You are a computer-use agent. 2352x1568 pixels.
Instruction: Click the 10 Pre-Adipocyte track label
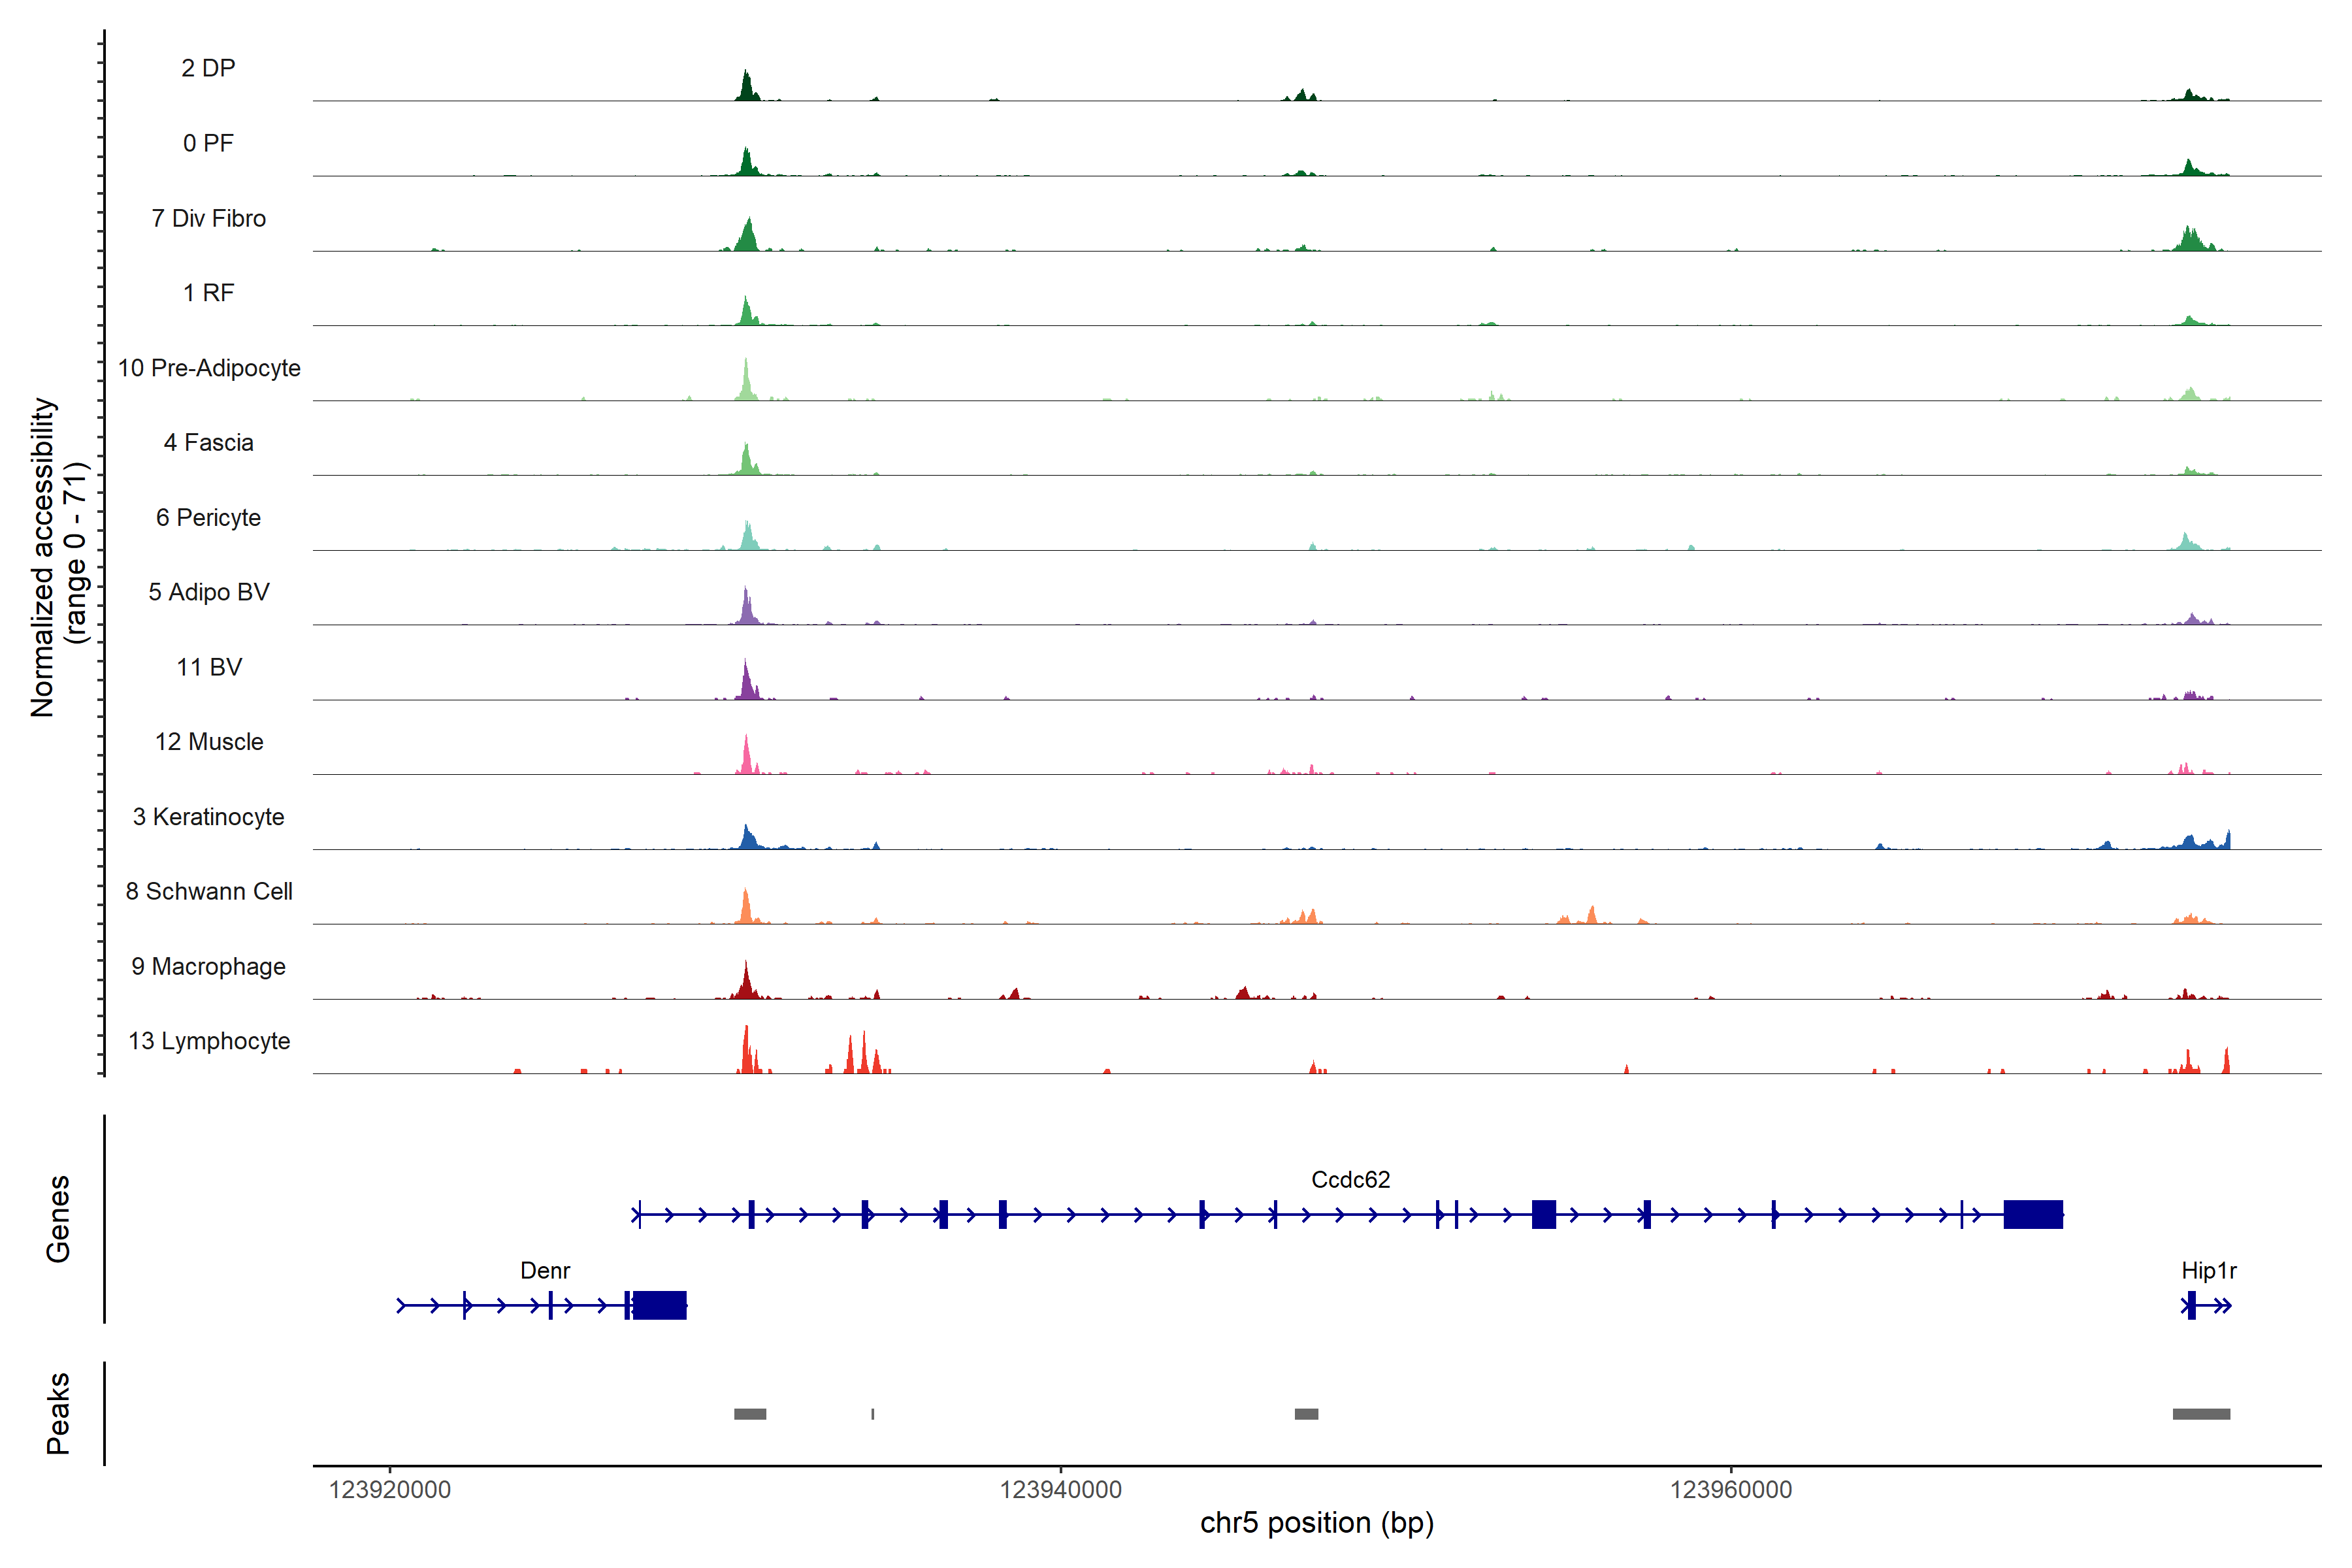point(209,368)
